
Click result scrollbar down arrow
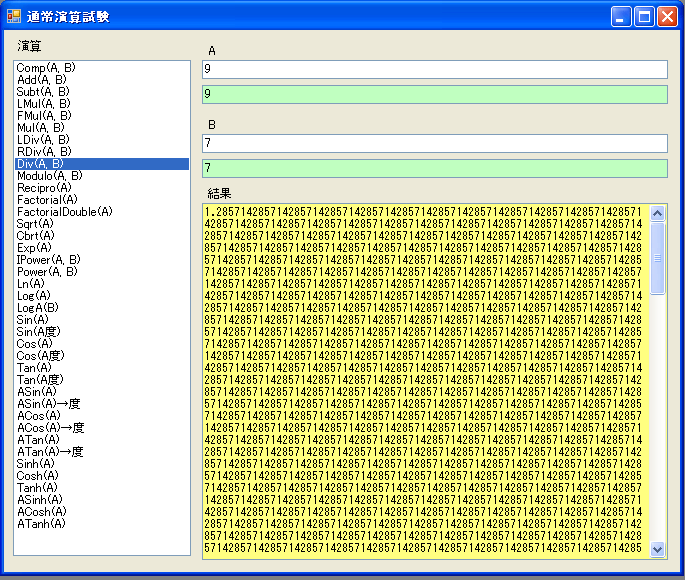657,549
